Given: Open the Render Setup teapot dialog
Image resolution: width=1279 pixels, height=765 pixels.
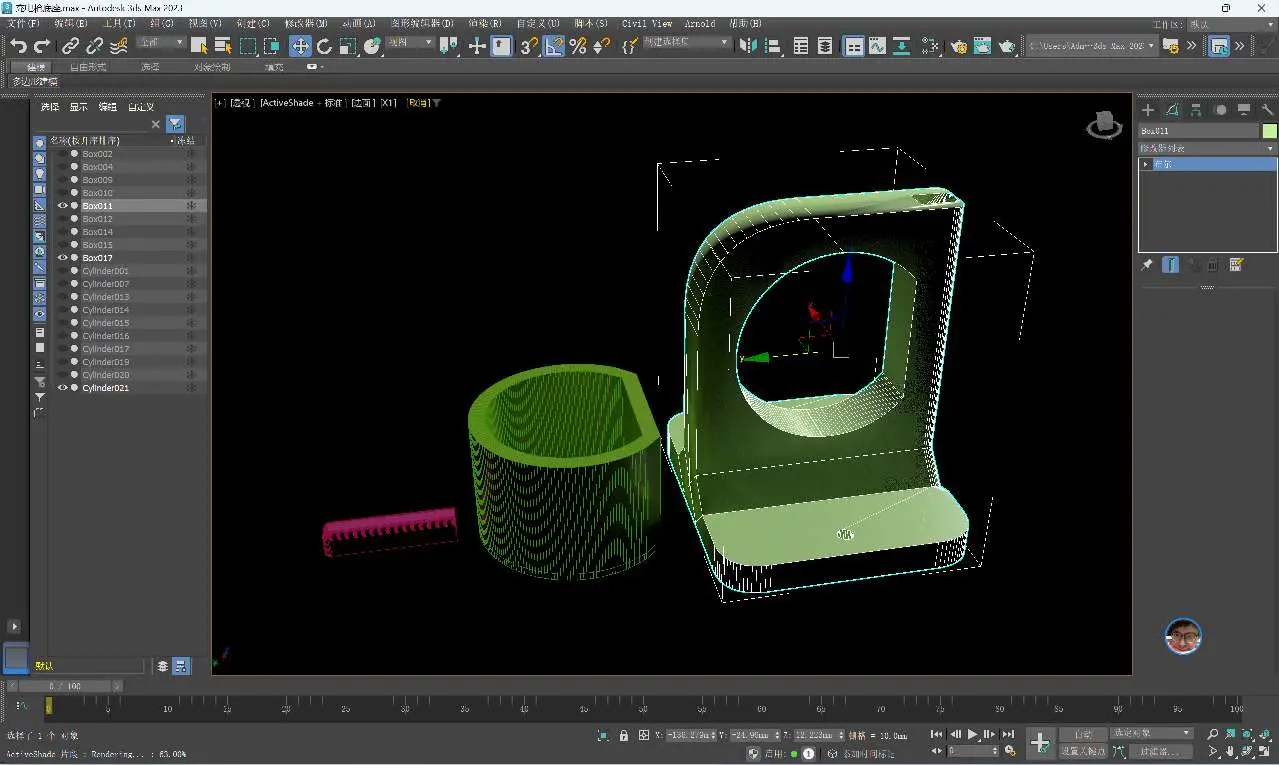Looking at the screenshot, I should (959, 46).
